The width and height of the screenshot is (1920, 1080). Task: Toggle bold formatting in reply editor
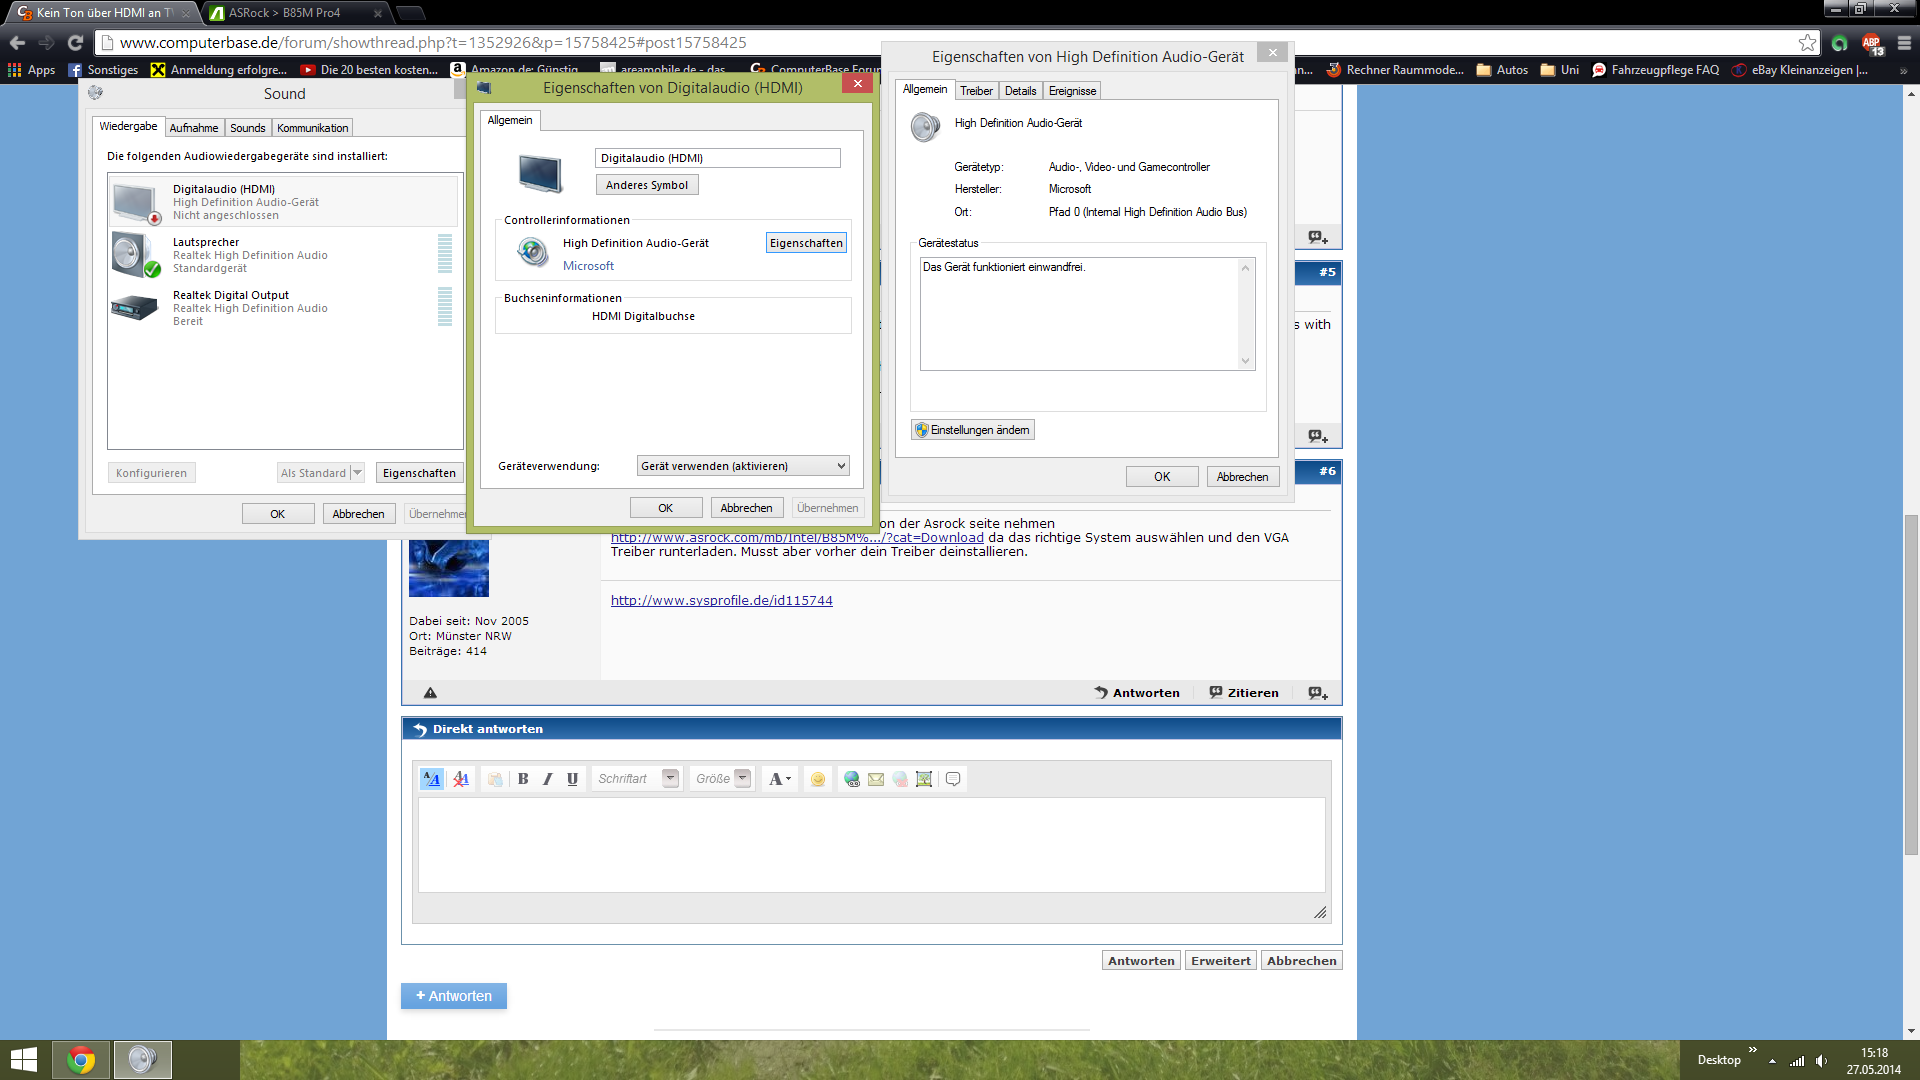pyautogui.click(x=523, y=779)
